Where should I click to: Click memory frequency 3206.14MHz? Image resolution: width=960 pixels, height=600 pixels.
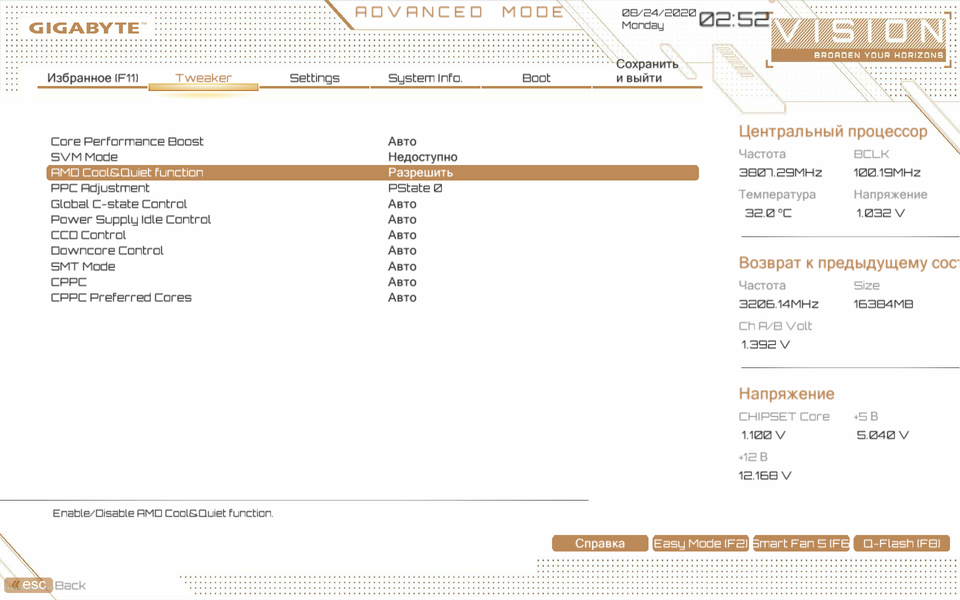pos(779,304)
